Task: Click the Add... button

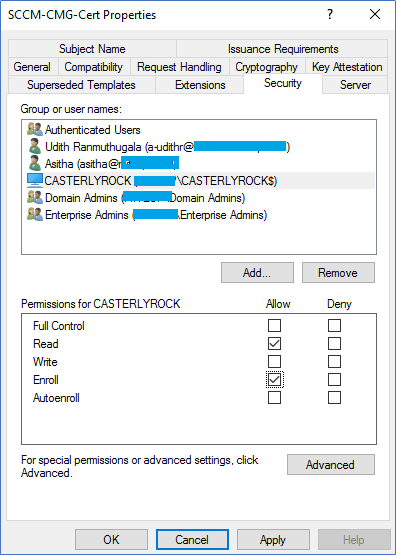Action: pyautogui.click(x=257, y=273)
